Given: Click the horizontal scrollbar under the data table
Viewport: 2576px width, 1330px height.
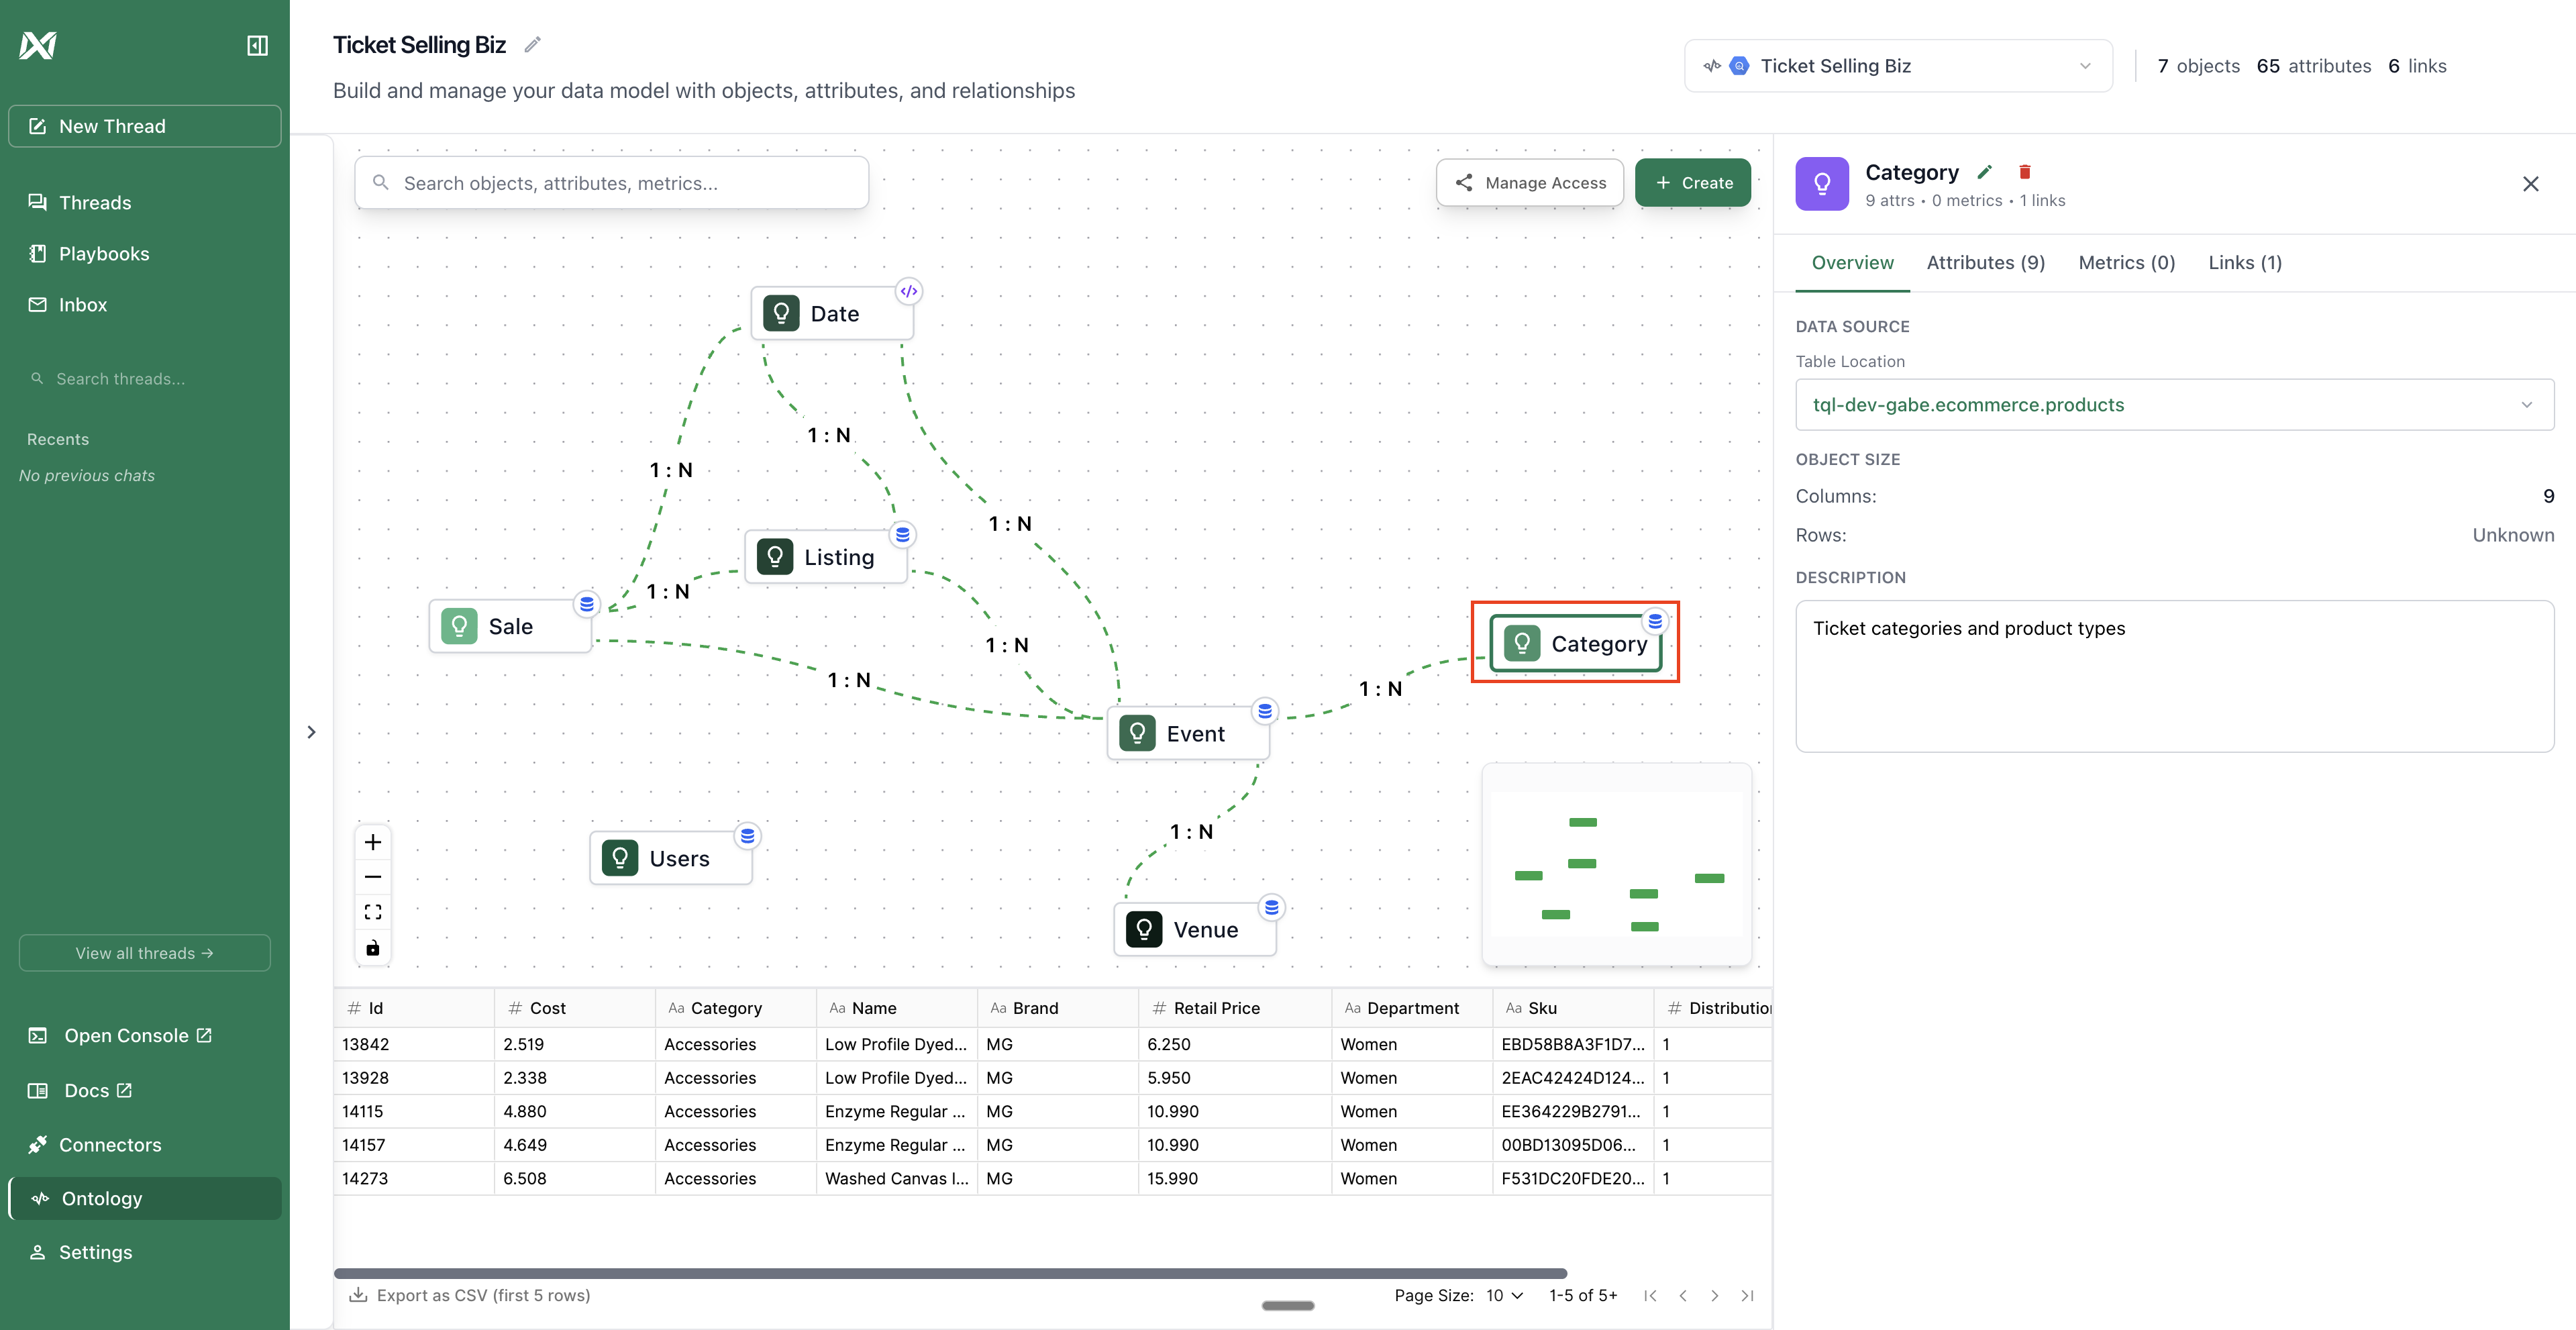Looking at the screenshot, I should click(949, 1273).
